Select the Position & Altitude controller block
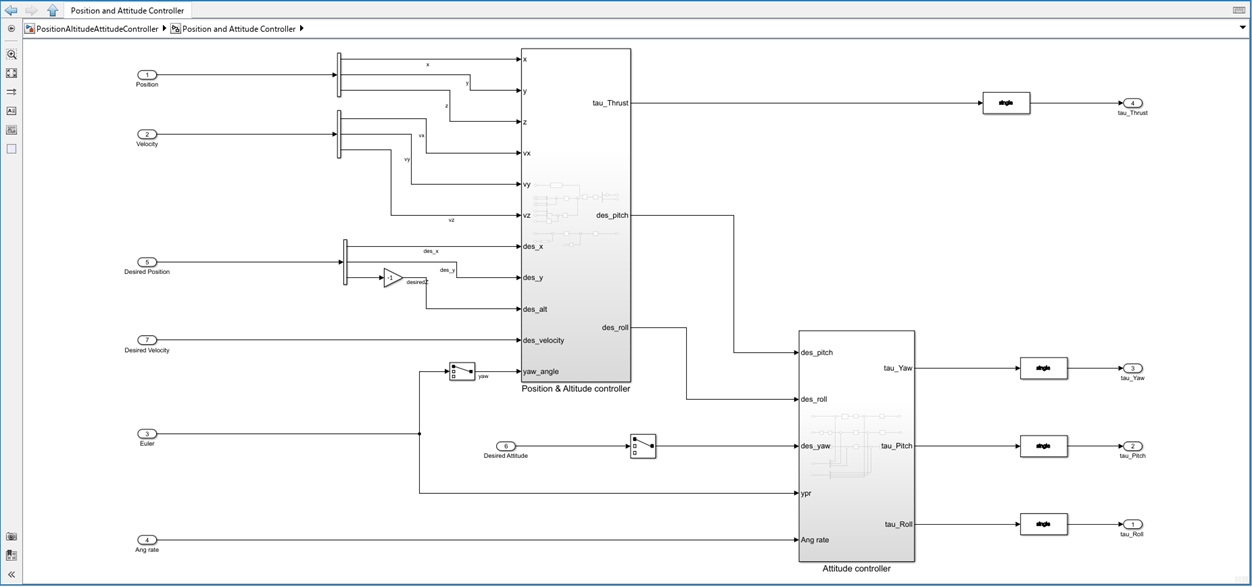The width and height of the screenshot is (1252, 587). pyautogui.click(x=575, y=215)
